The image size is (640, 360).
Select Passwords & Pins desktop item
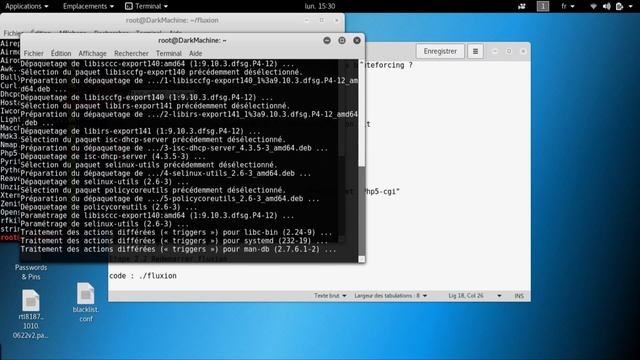pos(31,272)
